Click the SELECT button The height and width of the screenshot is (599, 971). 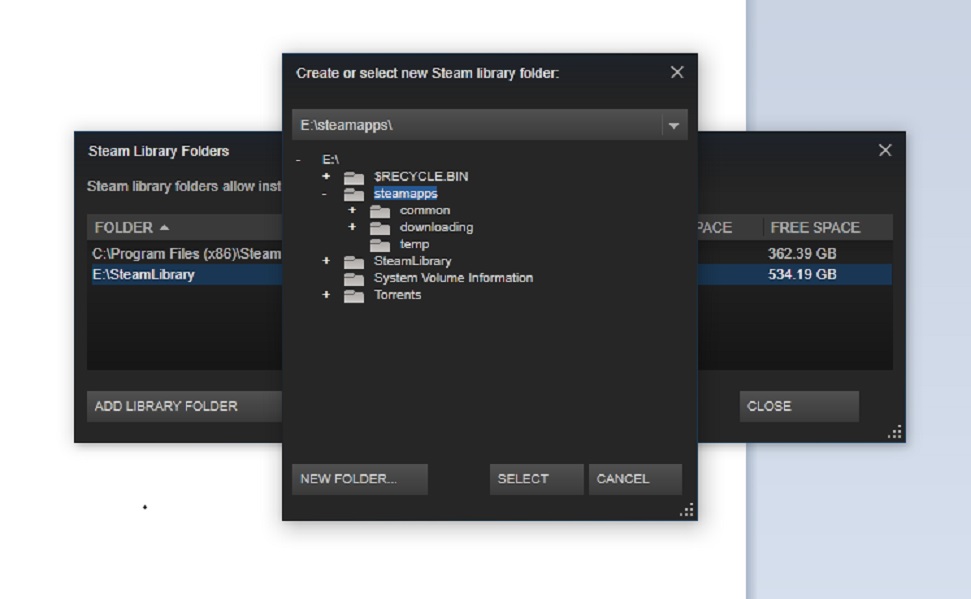pyautogui.click(x=536, y=479)
